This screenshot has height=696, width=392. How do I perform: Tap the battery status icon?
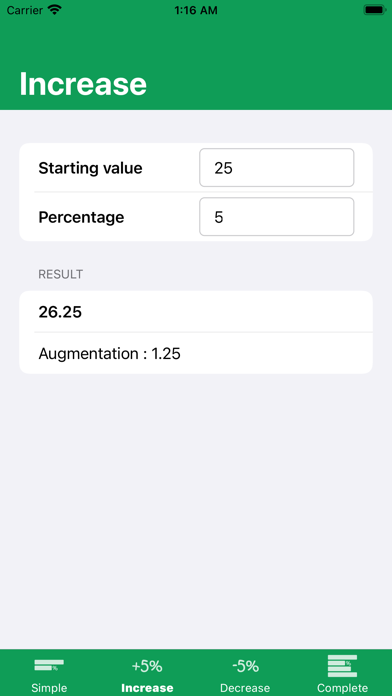(376, 10)
